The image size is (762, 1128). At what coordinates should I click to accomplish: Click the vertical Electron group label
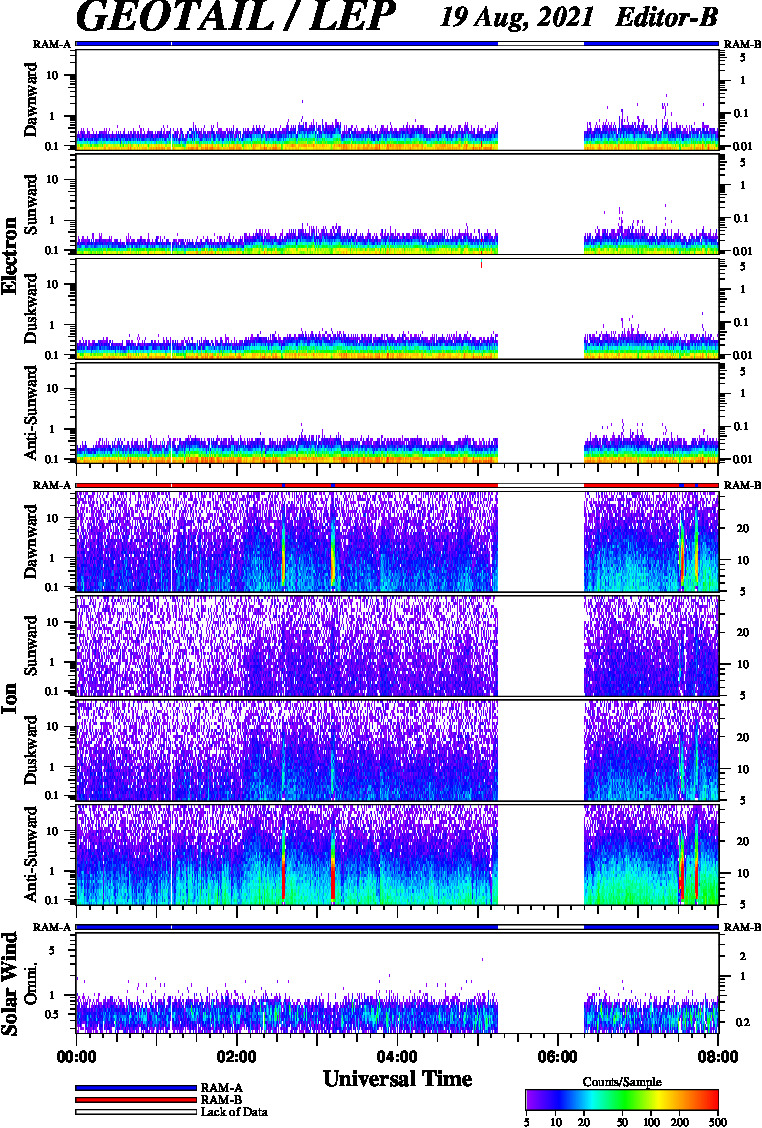[x=10, y=255]
